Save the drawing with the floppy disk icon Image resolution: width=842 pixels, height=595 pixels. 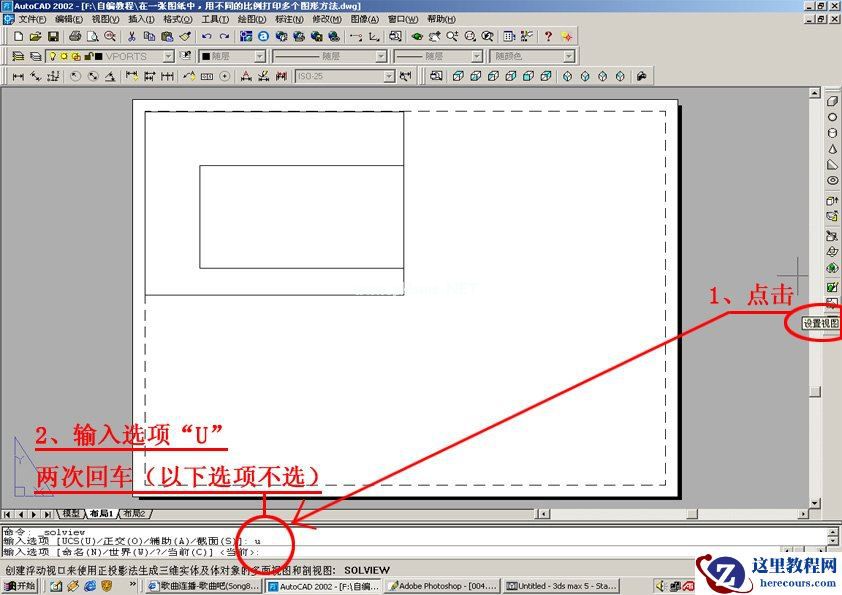(x=53, y=37)
